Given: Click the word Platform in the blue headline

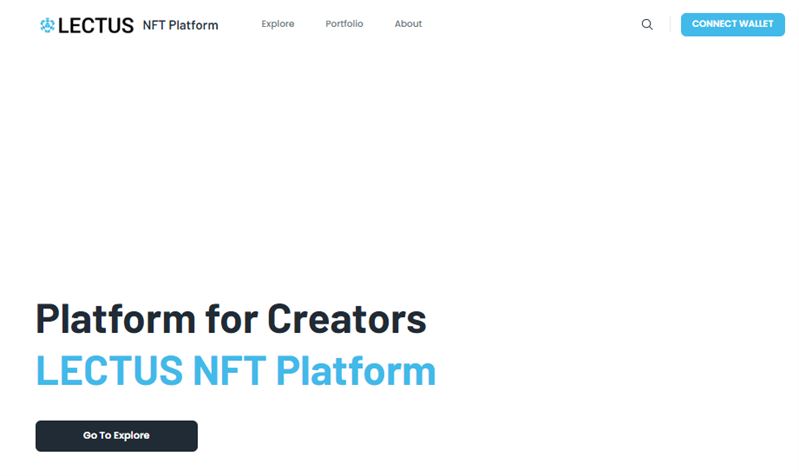Looking at the screenshot, I should pos(356,371).
